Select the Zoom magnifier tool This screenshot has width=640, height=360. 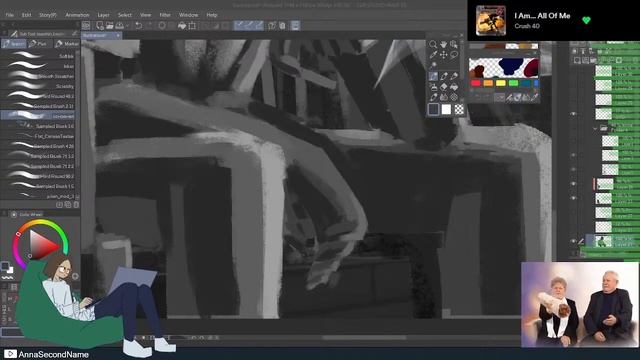(433, 44)
